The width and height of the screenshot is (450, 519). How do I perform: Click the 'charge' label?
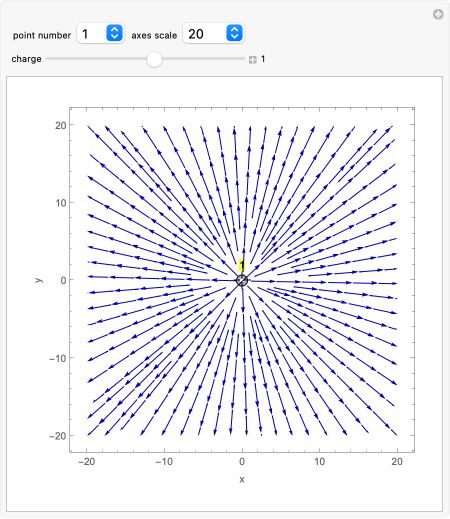click(26, 59)
